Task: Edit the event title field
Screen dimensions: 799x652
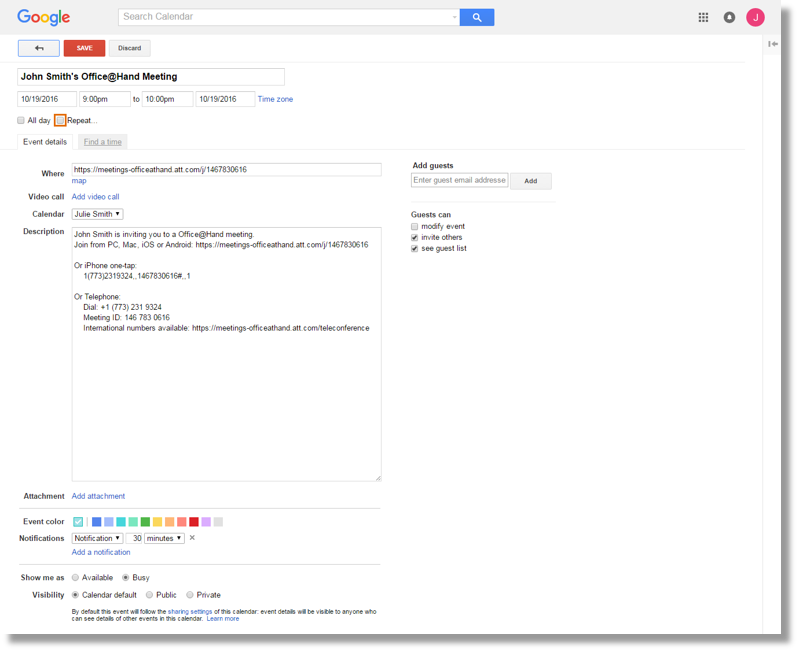Action: 151,77
